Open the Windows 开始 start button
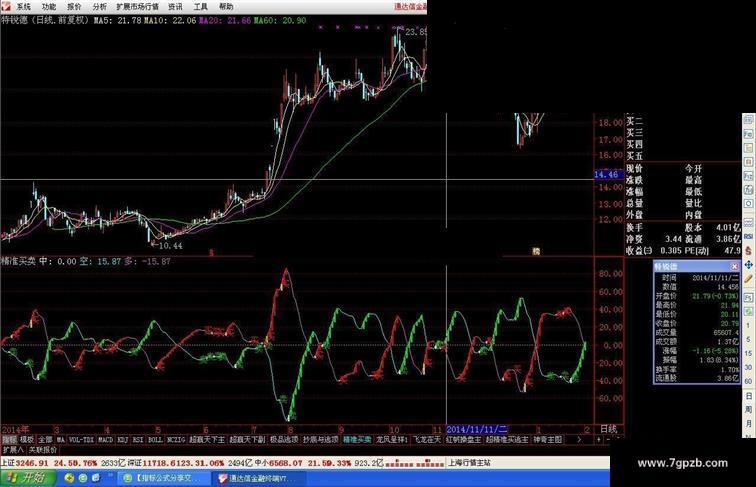 point(28,478)
